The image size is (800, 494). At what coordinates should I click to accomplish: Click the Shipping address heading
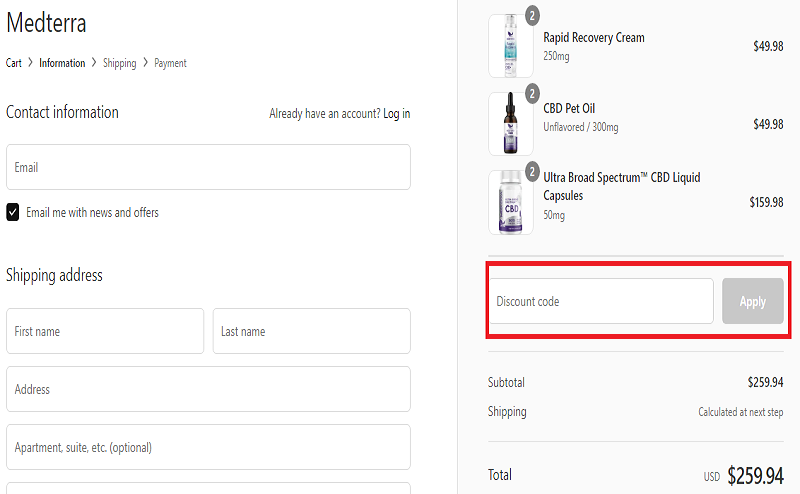pyautogui.click(x=54, y=275)
